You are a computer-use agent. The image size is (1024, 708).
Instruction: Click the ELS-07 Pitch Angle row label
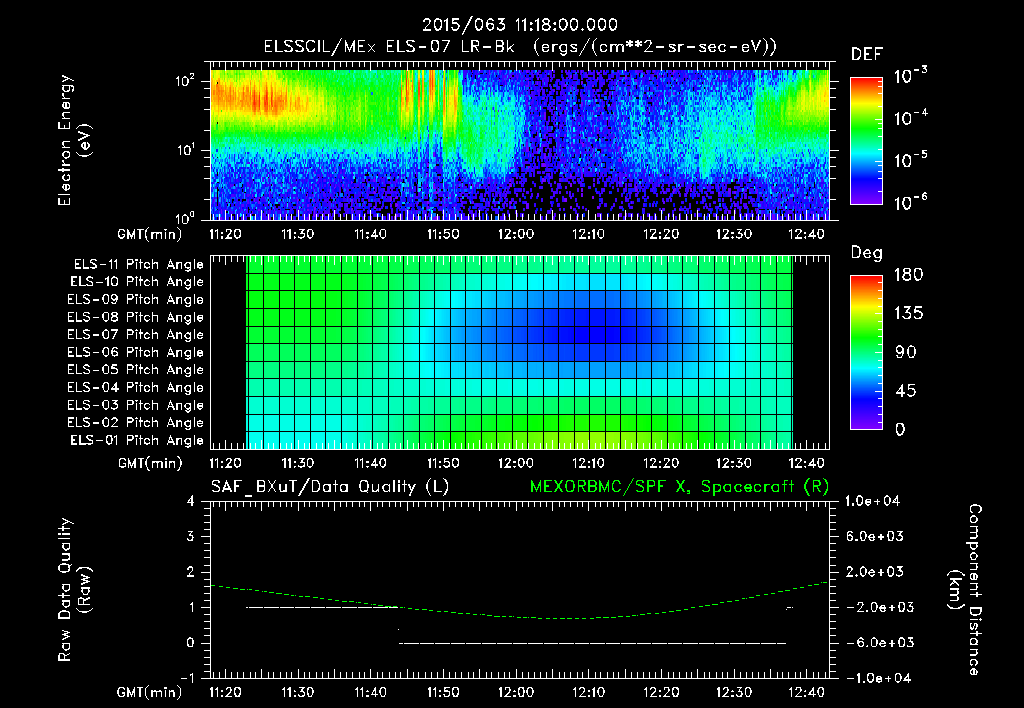click(136, 334)
